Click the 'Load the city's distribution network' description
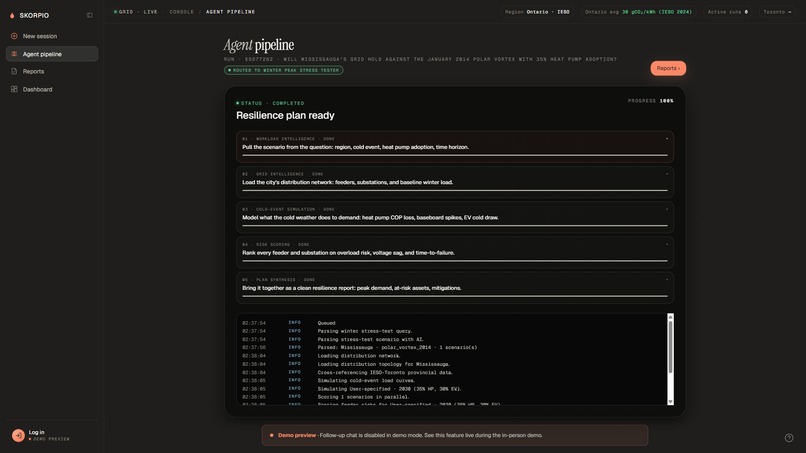Screen dimensions: 806x453 coord(347,183)
